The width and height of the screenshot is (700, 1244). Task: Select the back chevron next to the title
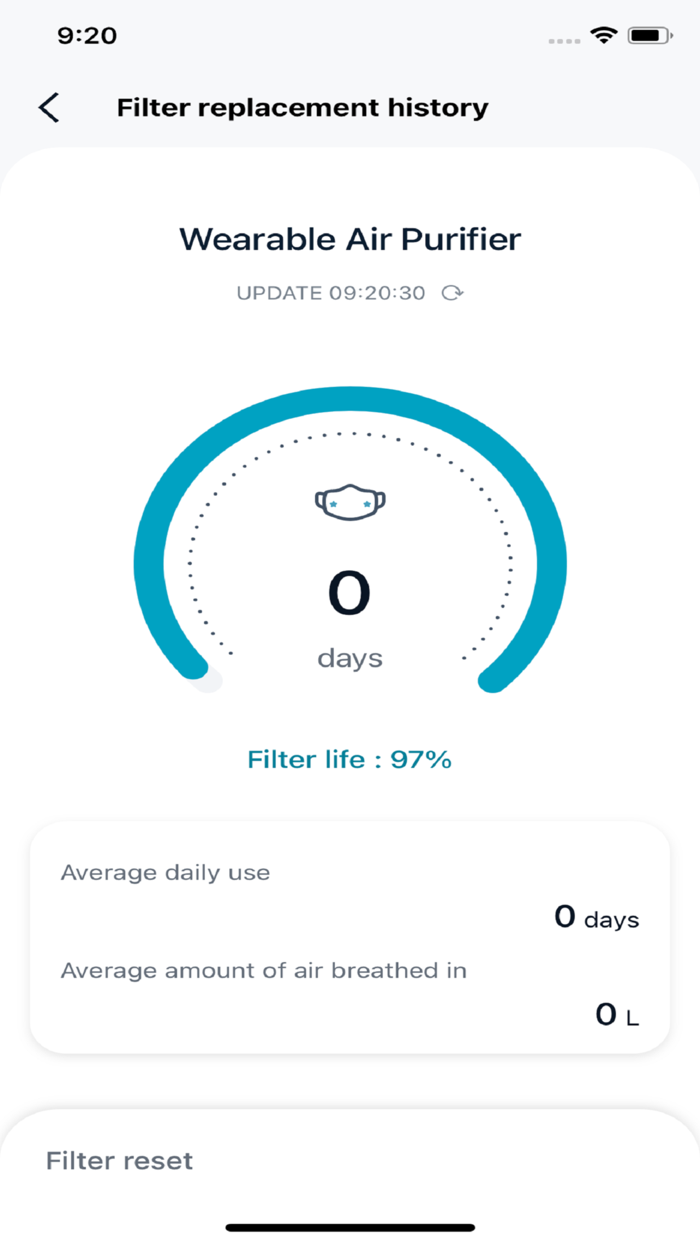click(x=48, y=107)
